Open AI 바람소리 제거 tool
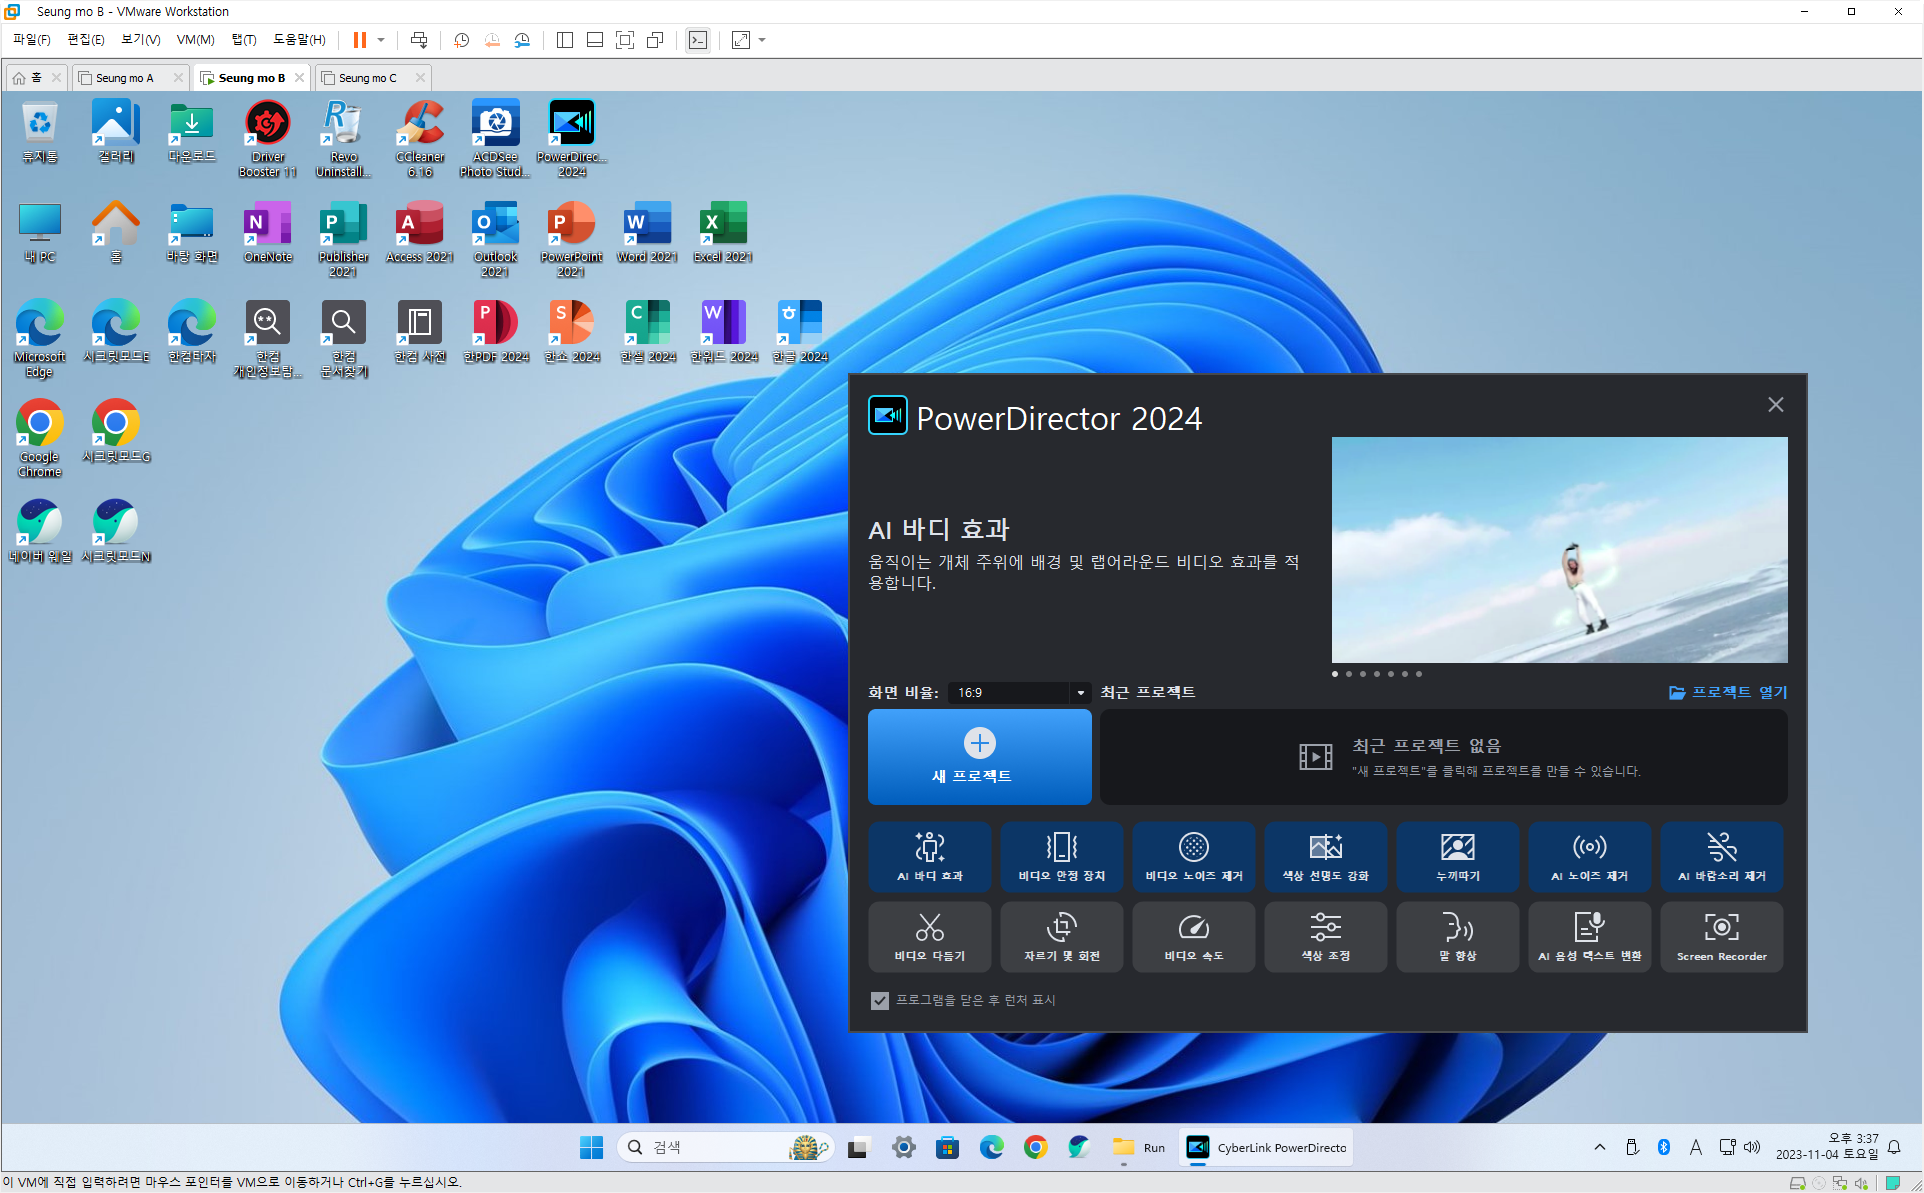This screenshot has height=1193, width=1924. [1721, 857]
